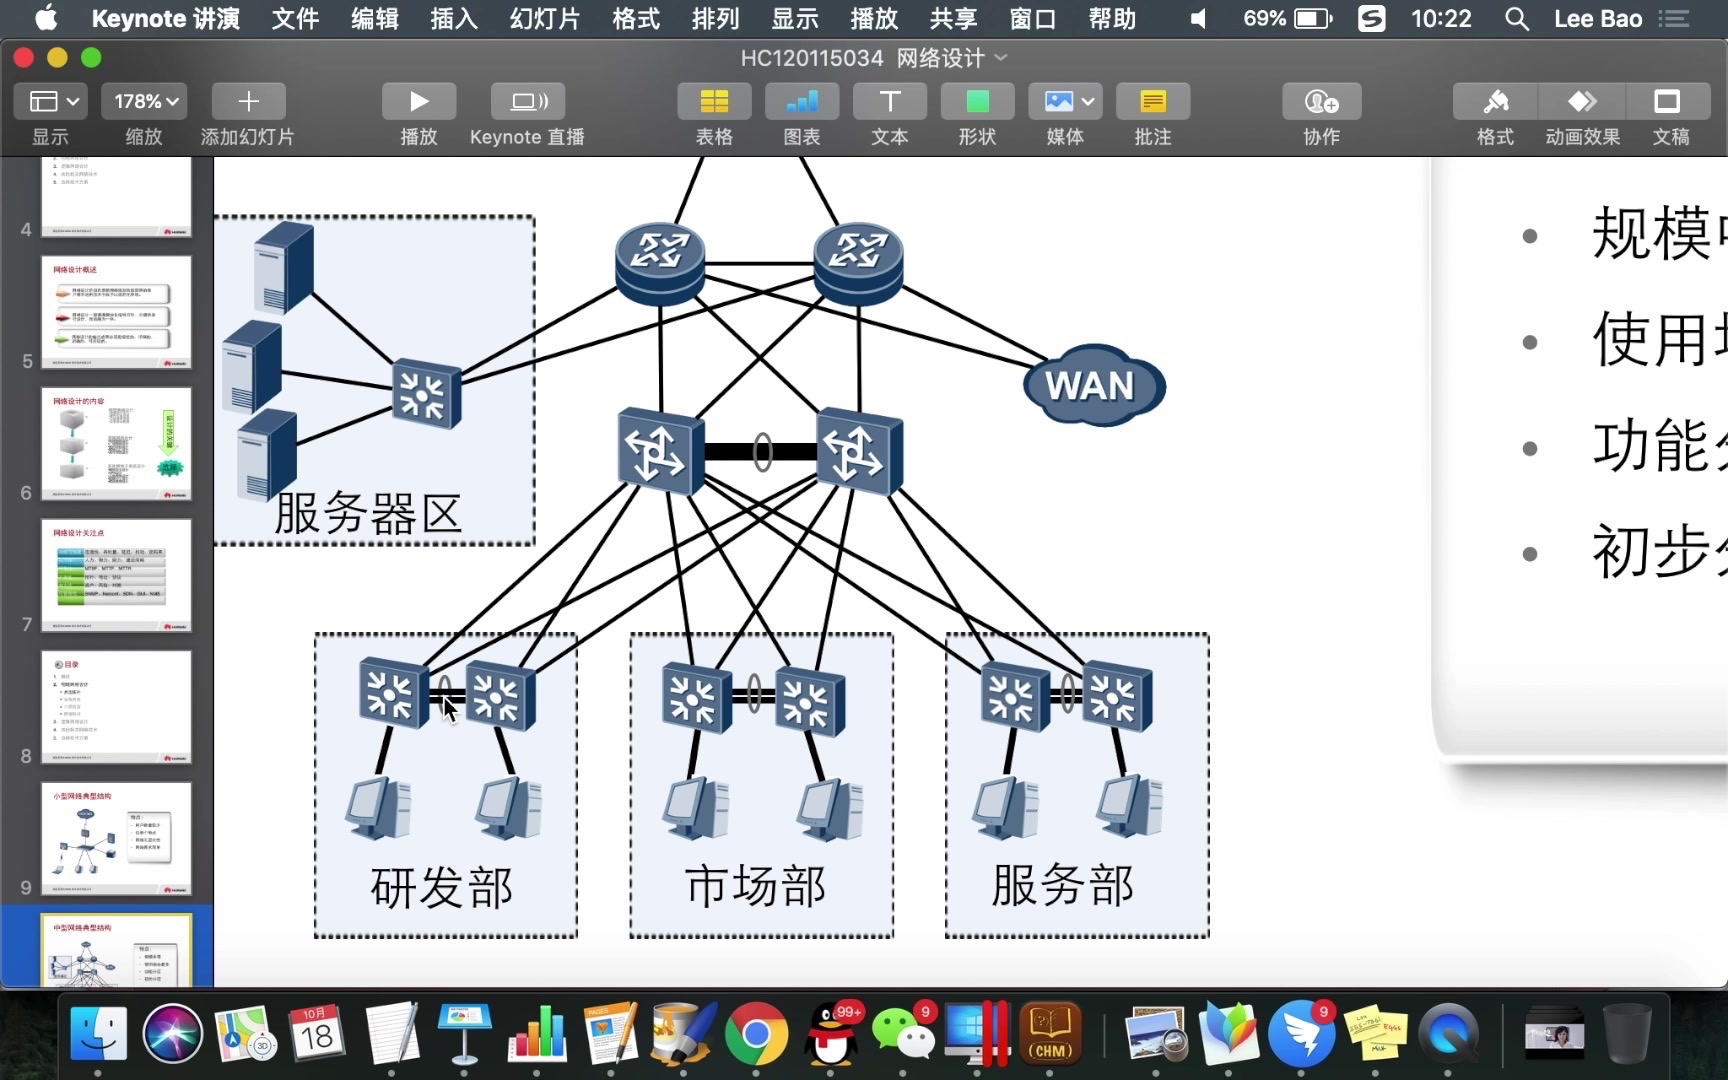Open the zoom level dropdown
The image size is (1728, 1080).
143,100
